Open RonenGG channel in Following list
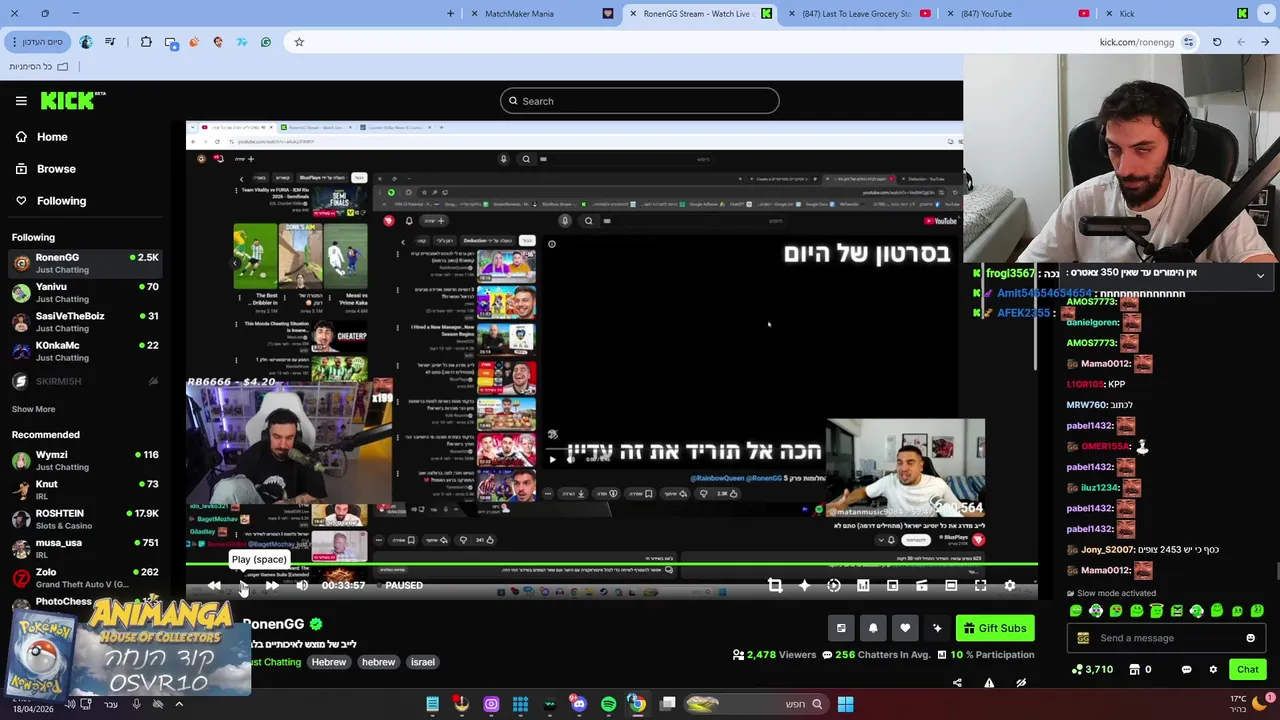The width and height of the screenshot is (1280, 720). [85, 263]
